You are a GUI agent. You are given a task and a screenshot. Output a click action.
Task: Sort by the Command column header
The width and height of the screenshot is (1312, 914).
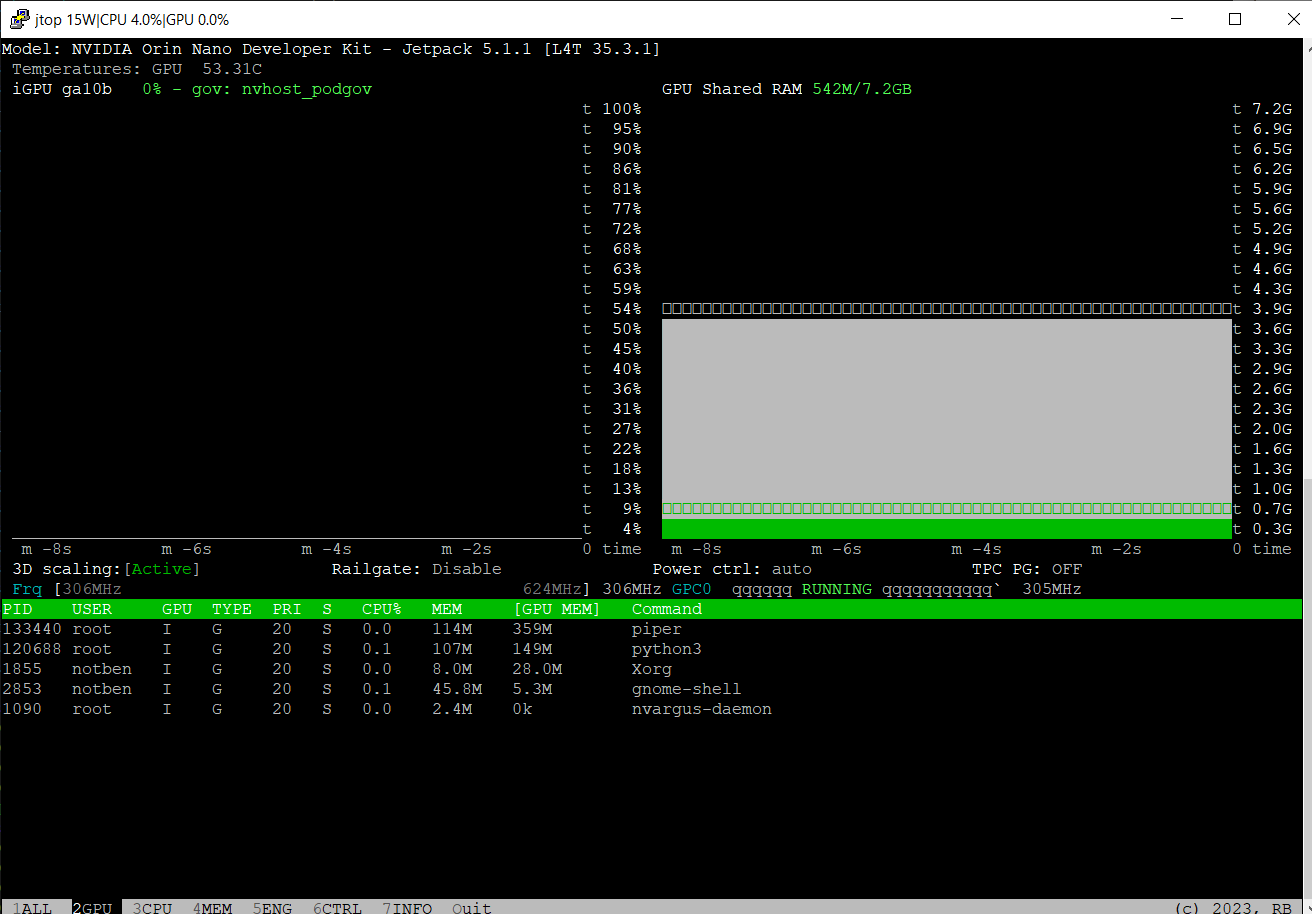(667, 609)
